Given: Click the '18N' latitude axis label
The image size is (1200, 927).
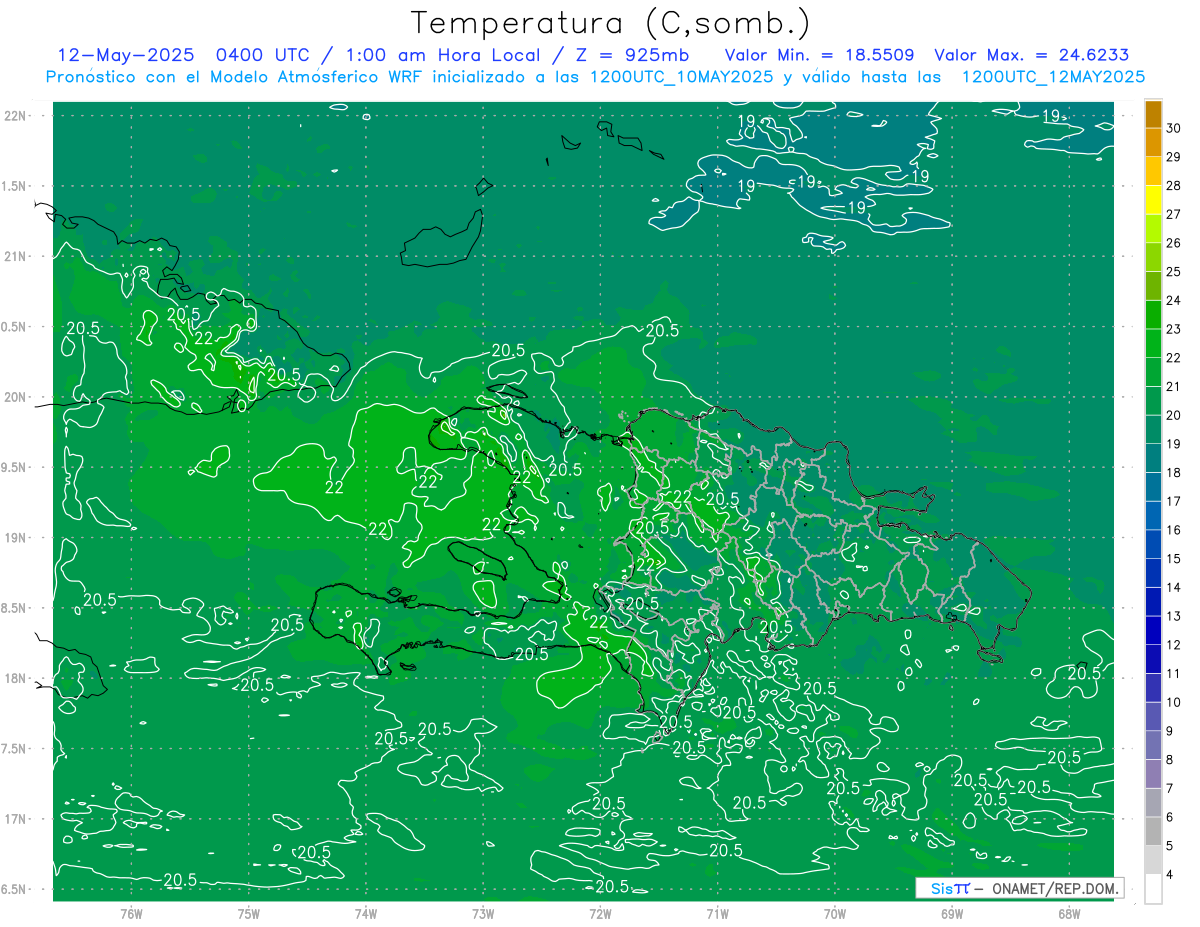Looking at the screenshot, I should coord(14,678).
